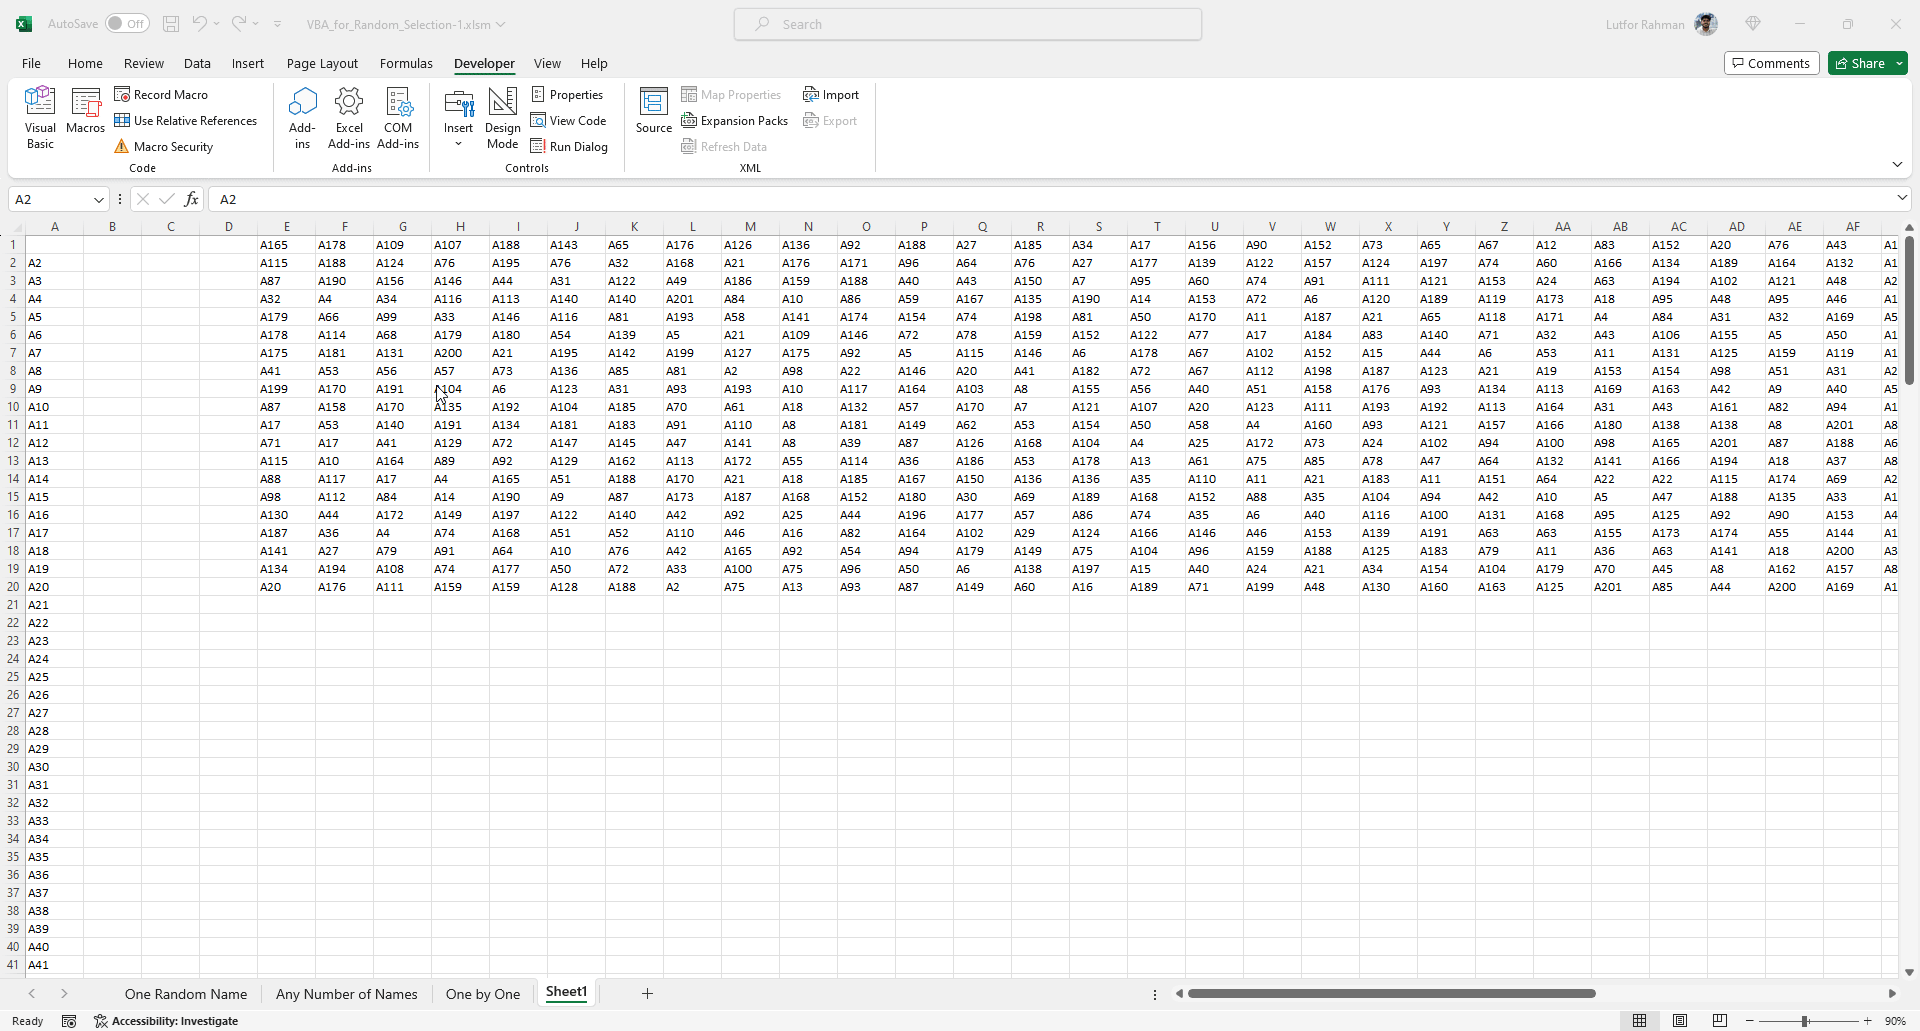This screenshot has height=1031, width=1920.
Task: Open the Macros dialog
Action: (x=85, y=111)
